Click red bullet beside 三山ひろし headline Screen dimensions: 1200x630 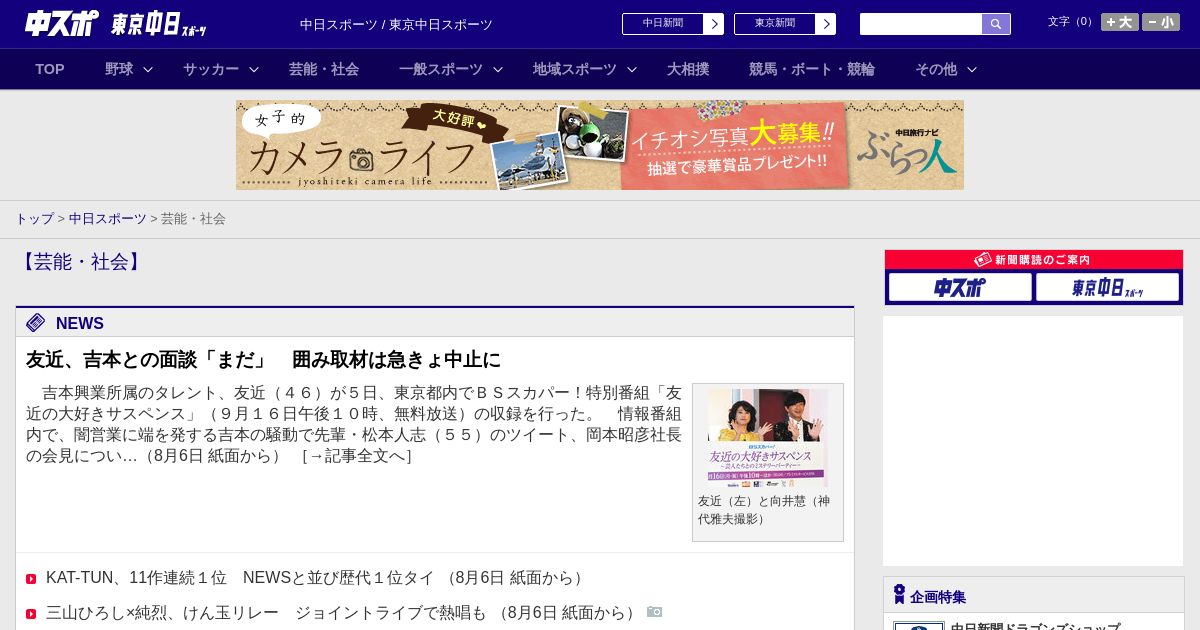tap(31, 614)
